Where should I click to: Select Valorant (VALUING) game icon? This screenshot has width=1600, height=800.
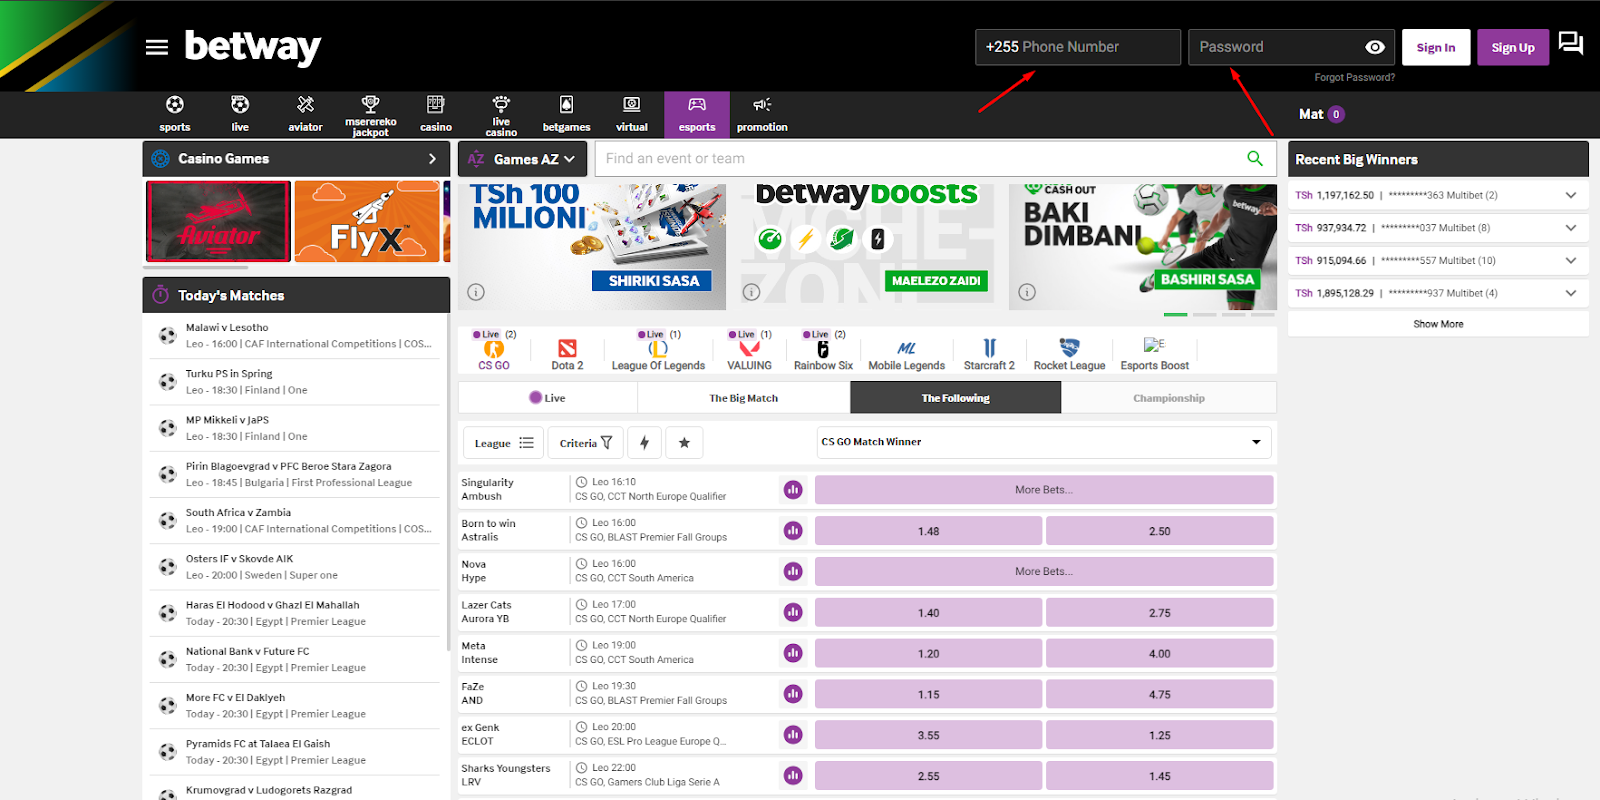pyautogui.click(x=749, y=349)
